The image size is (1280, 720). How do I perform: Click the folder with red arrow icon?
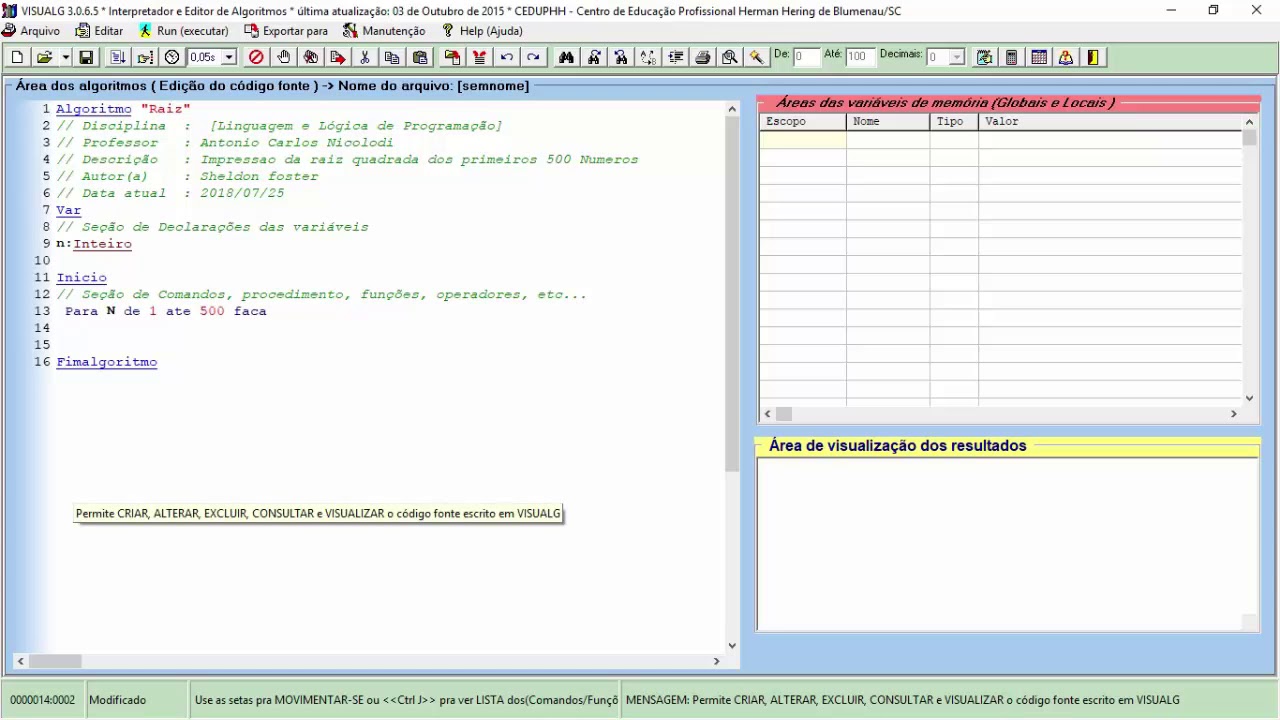pos(452,58)
